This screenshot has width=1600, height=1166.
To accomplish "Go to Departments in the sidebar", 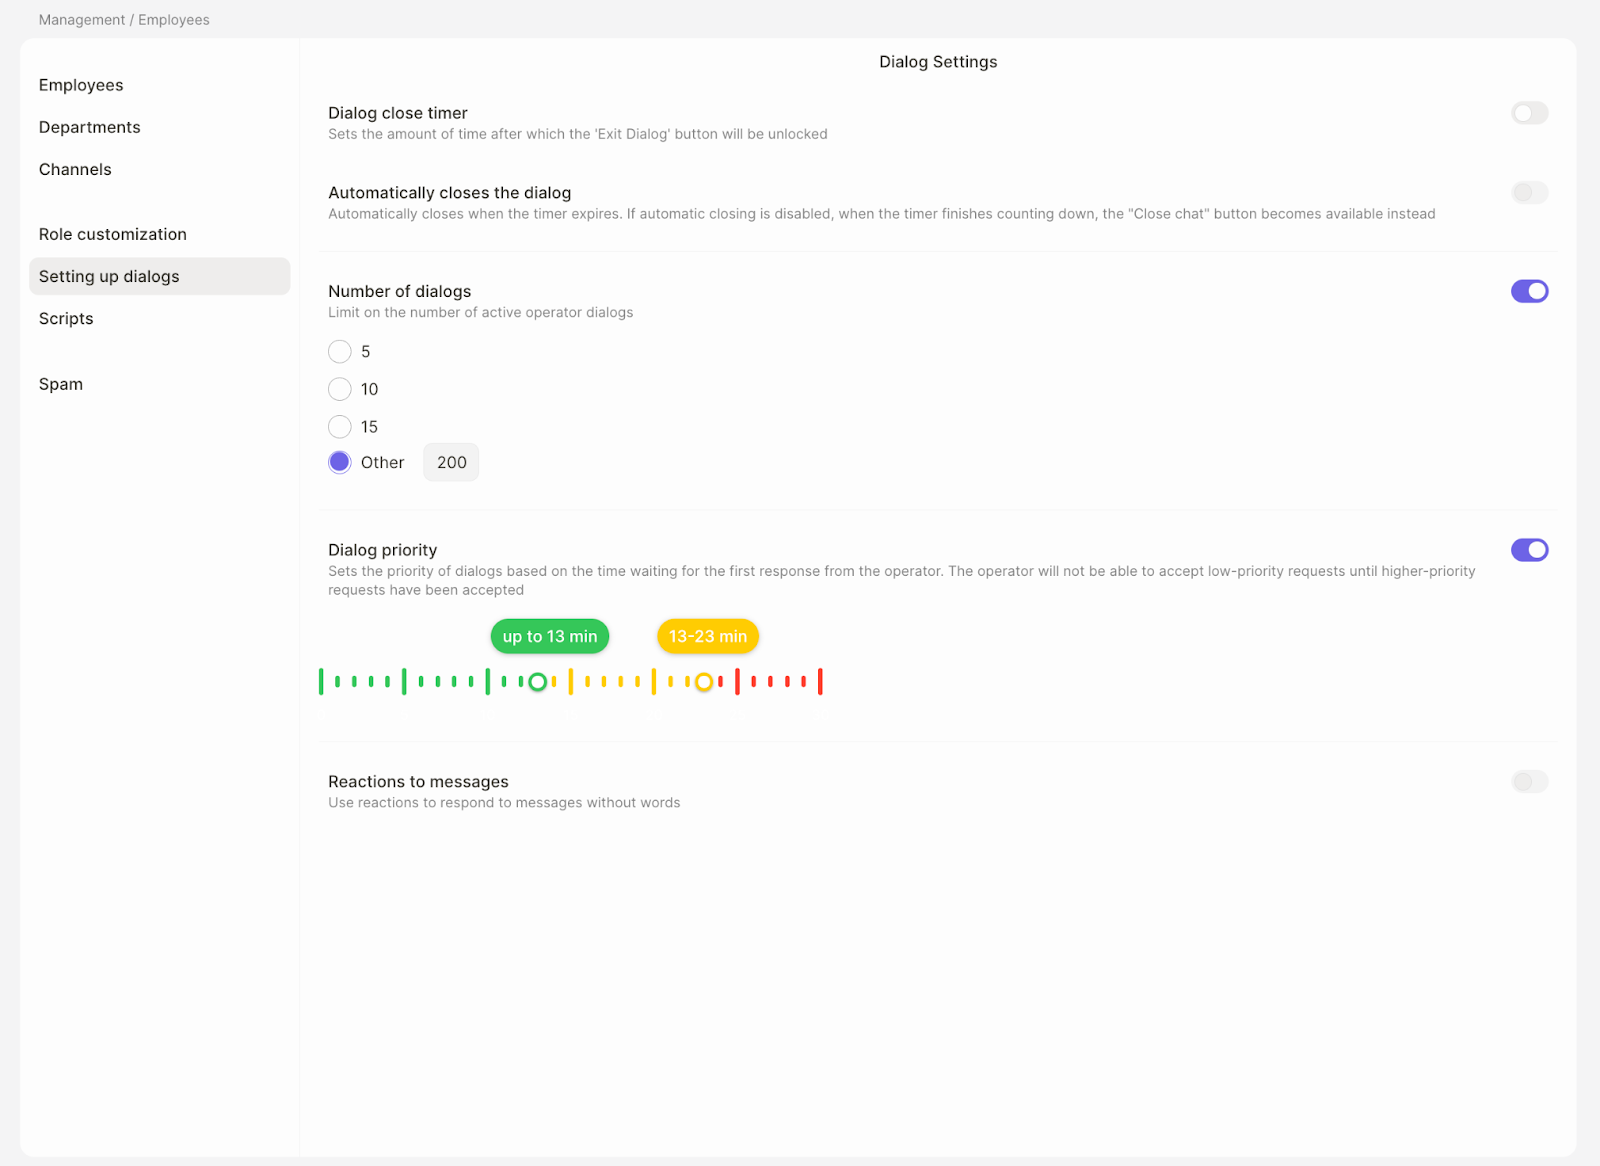I will [x=90, y=127].
